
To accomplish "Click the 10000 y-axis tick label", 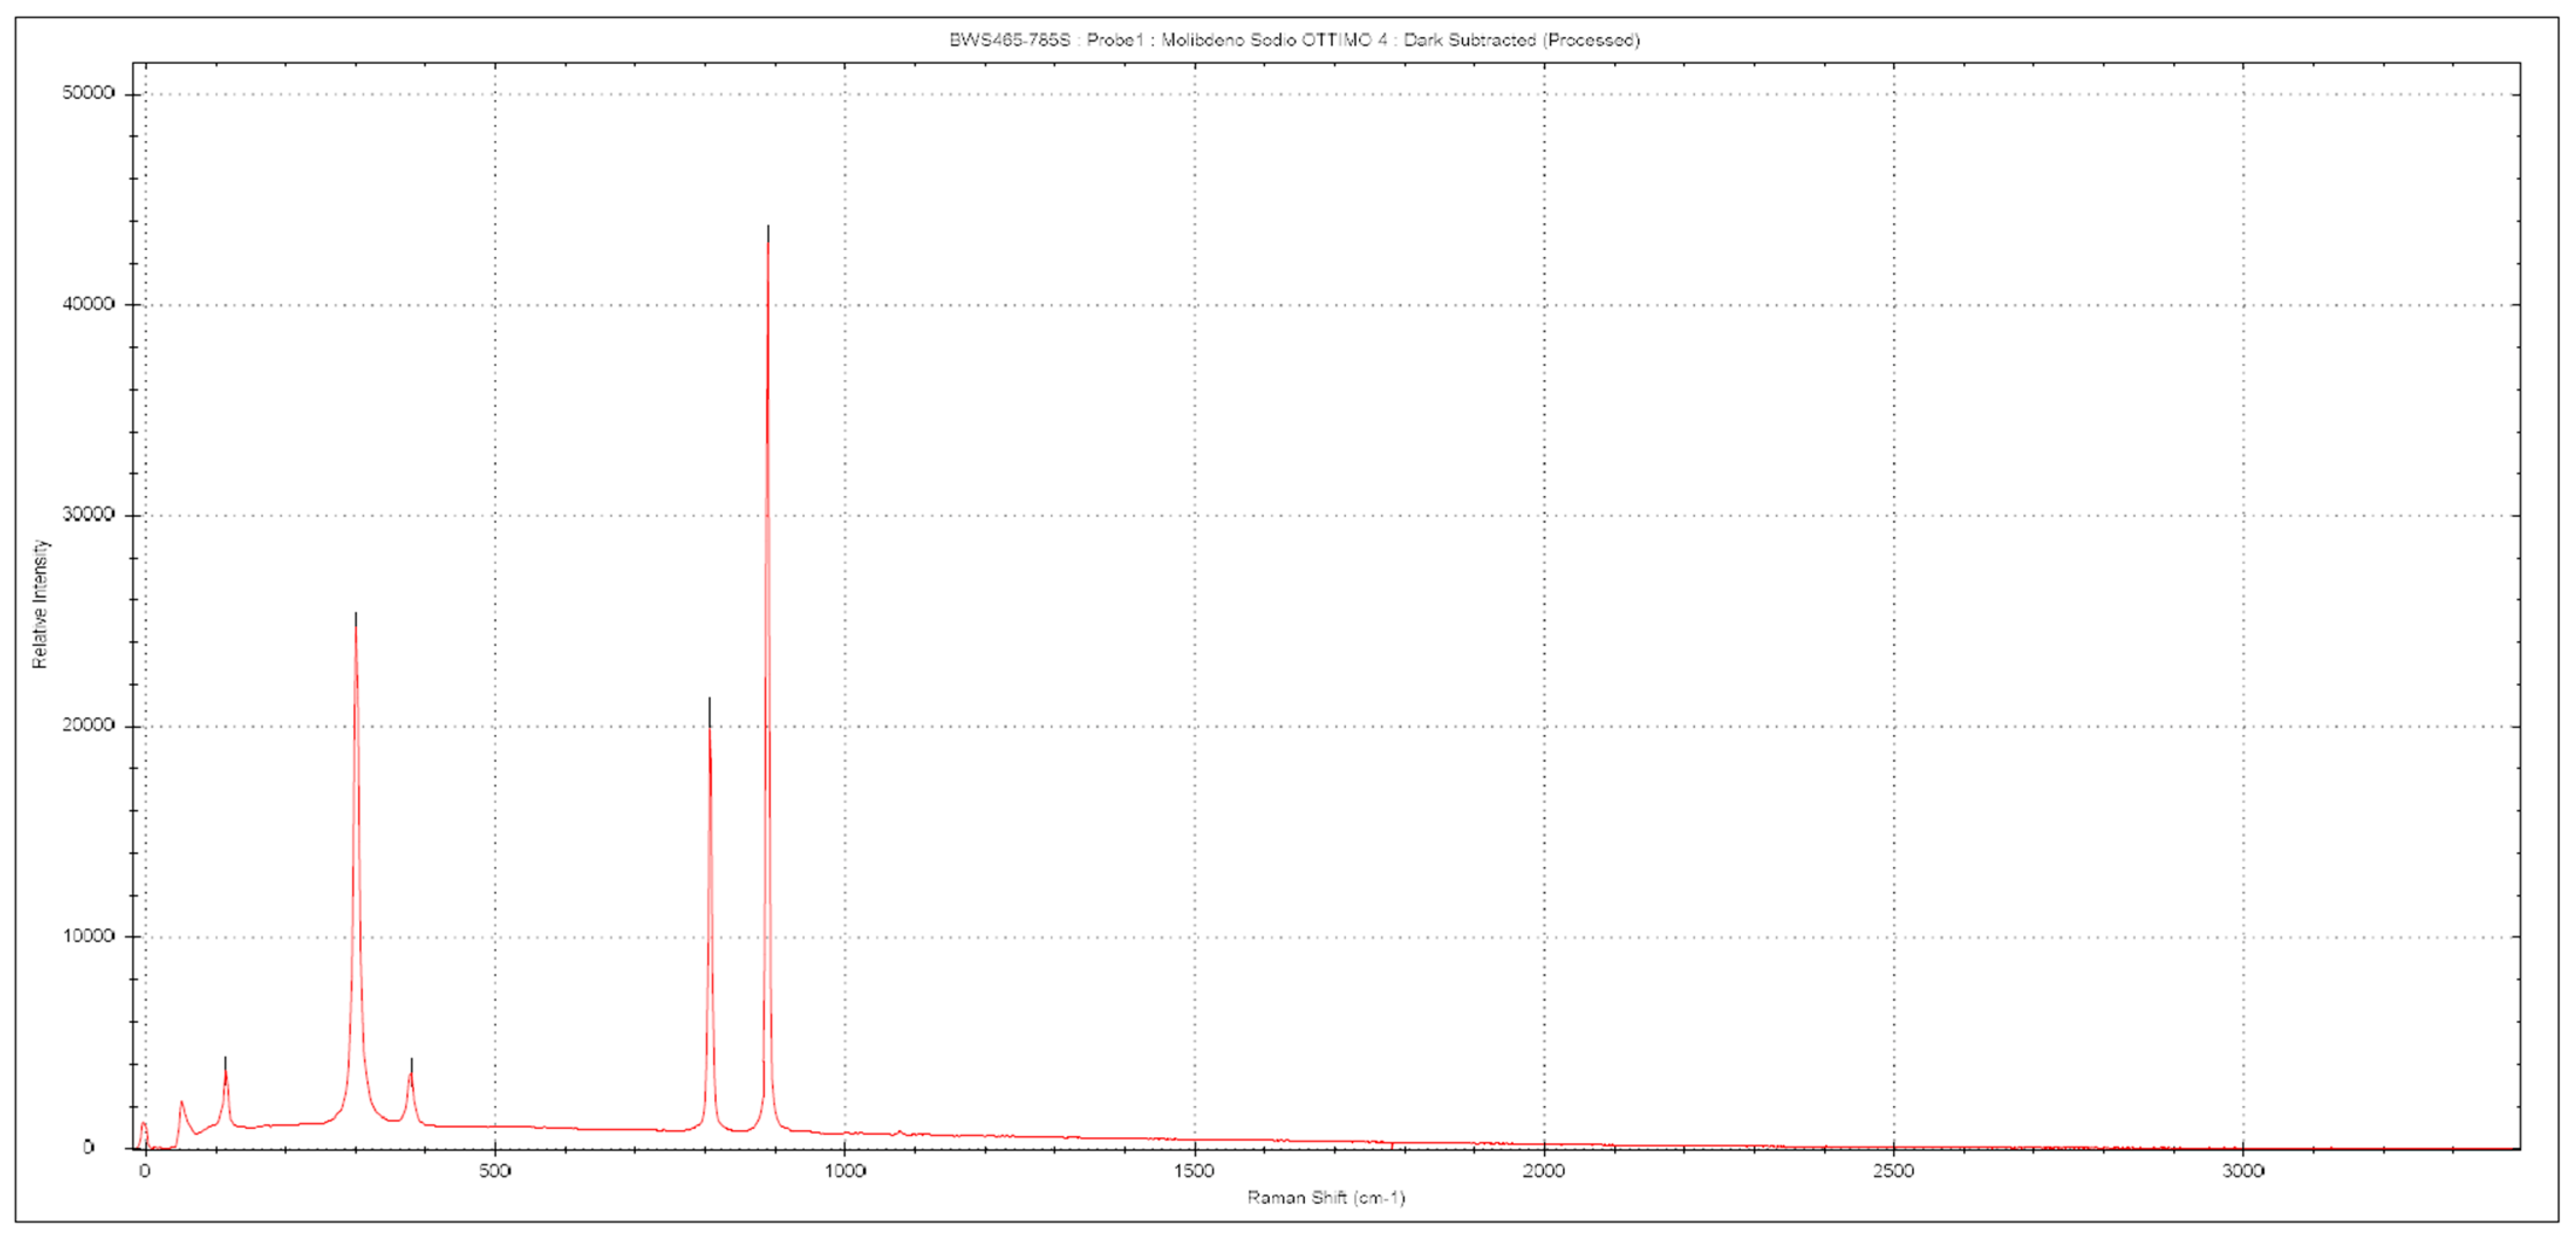I will tap(88, 936).
